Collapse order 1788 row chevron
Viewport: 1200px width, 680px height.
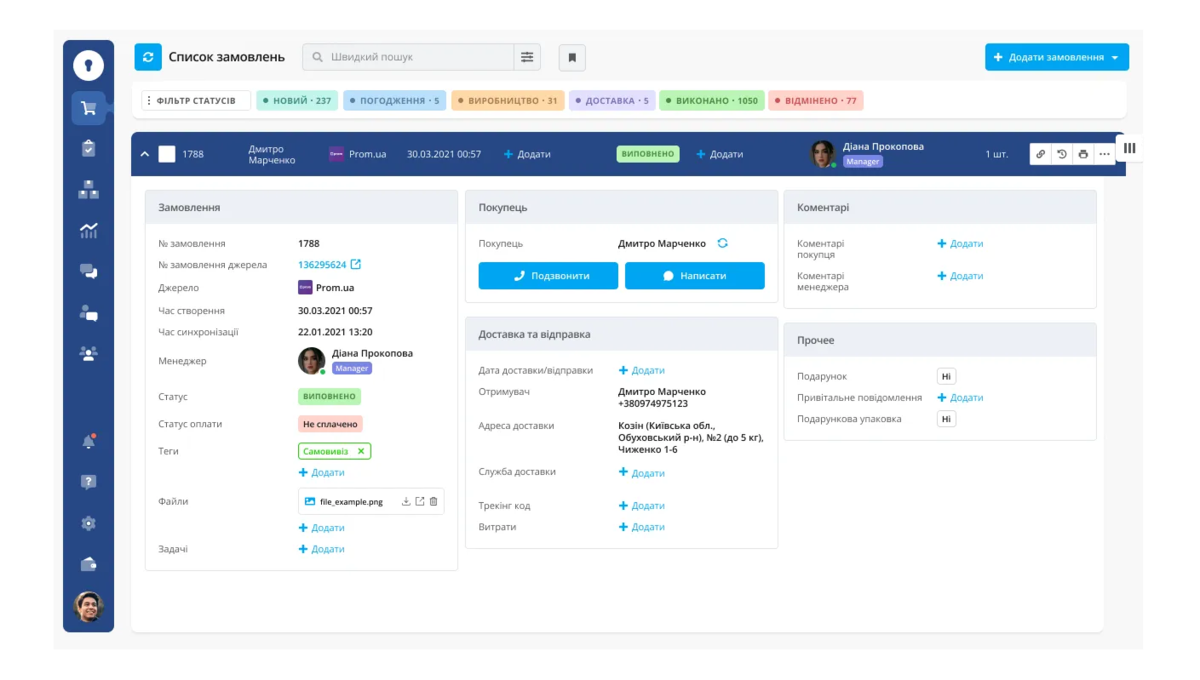pos(145,154)
